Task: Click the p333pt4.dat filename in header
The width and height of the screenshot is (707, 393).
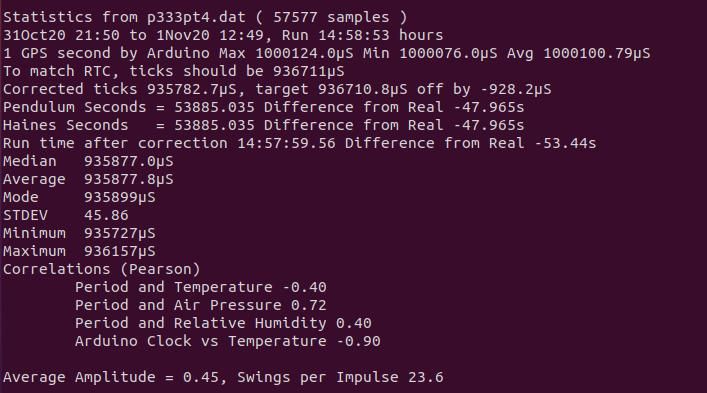Action: (196, 17)
